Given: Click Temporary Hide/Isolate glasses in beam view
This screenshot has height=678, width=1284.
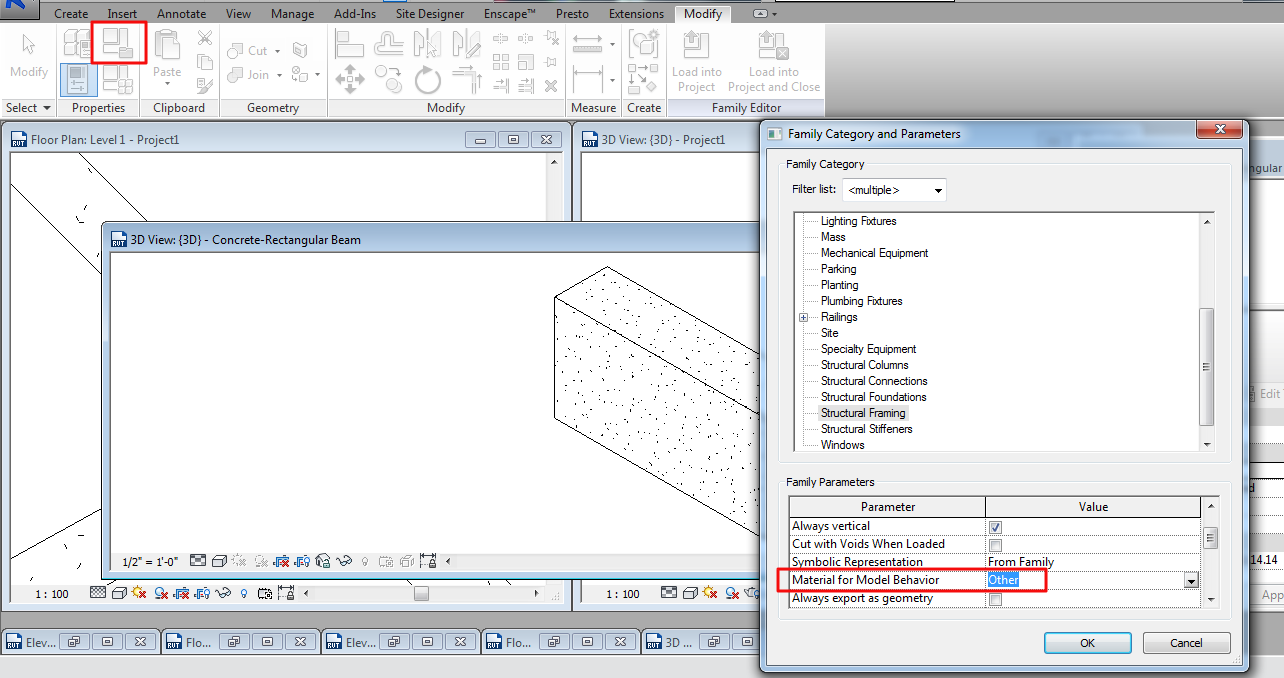Looking at the screenshot, I should [x=345, y=561].
